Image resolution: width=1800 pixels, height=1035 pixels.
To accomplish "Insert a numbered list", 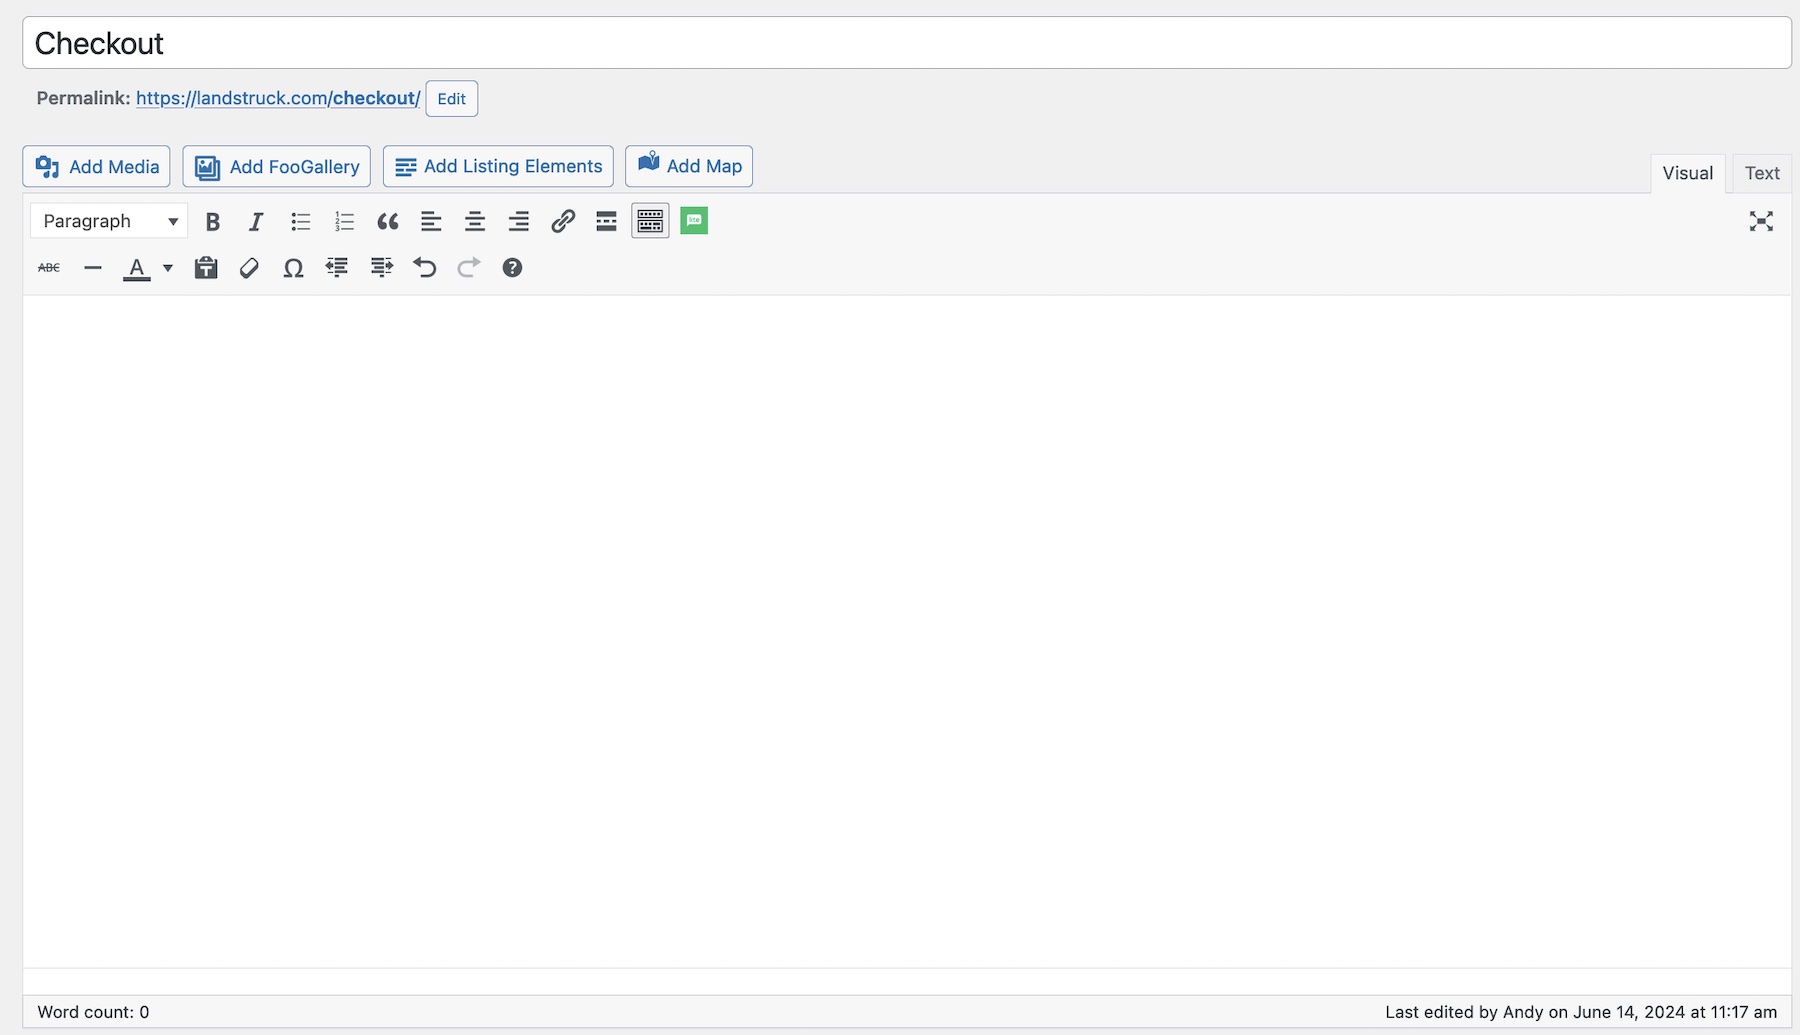I will tap(344, 222).
